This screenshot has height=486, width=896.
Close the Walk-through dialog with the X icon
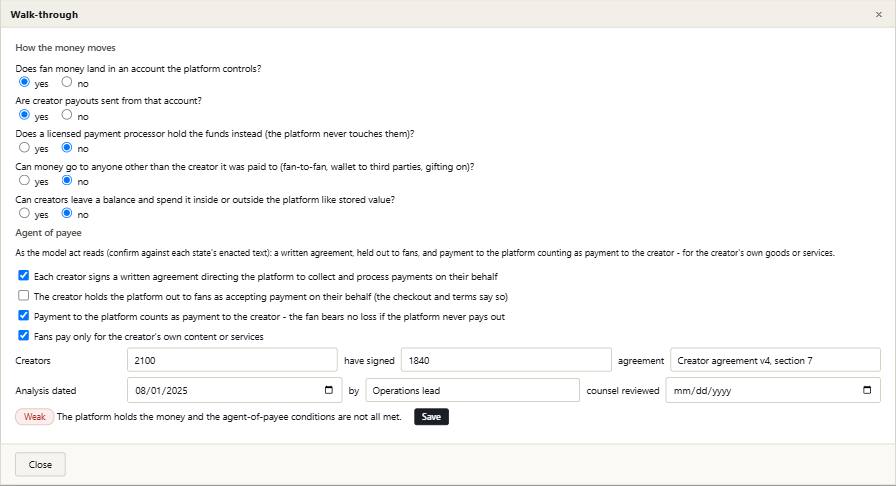tap(879, 15)
